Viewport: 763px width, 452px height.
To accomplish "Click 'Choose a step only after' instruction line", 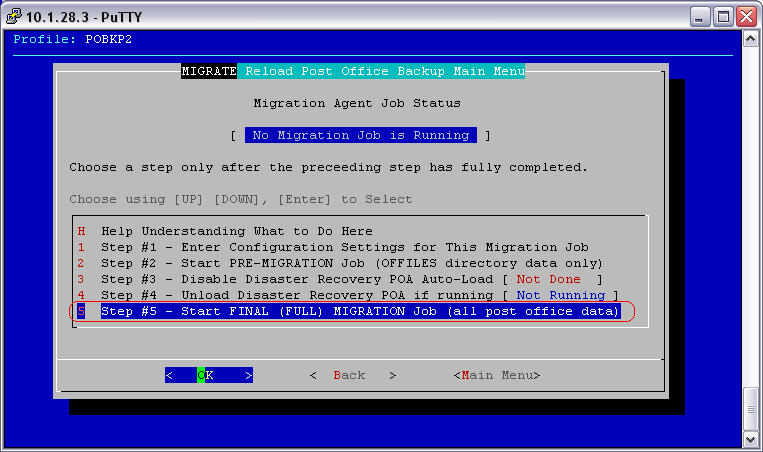I will [x=328, y=167].
